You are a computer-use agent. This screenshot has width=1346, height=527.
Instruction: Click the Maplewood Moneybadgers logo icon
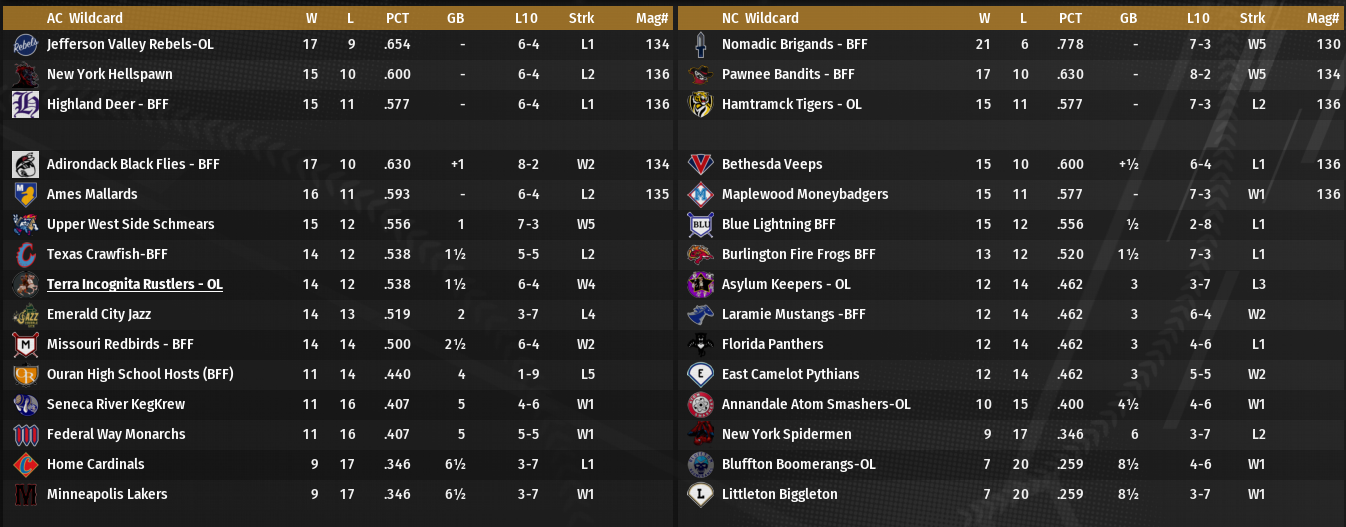click(700, 195)
